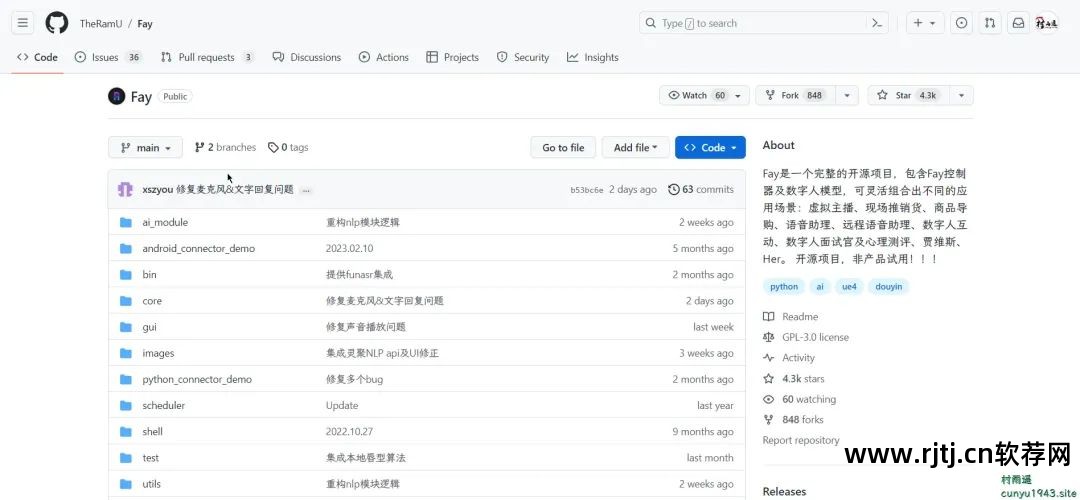This screenshot has width=1080, height=500.
Task: Open the command palette icon
Action: [x=877, y=23]
